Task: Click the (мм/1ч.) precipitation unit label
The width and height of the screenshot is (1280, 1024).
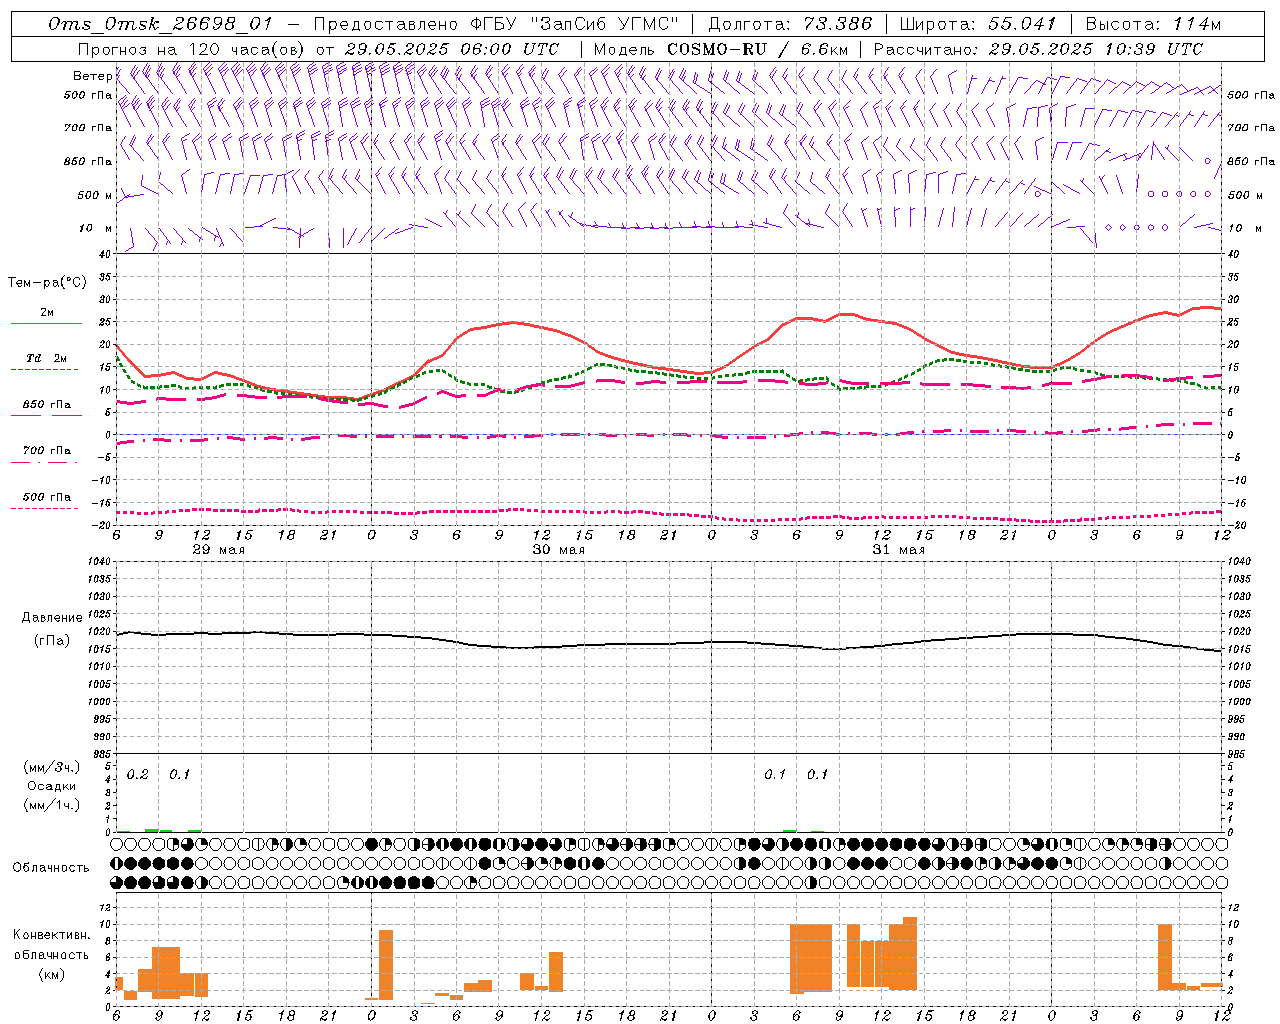Action: point(51,805)
